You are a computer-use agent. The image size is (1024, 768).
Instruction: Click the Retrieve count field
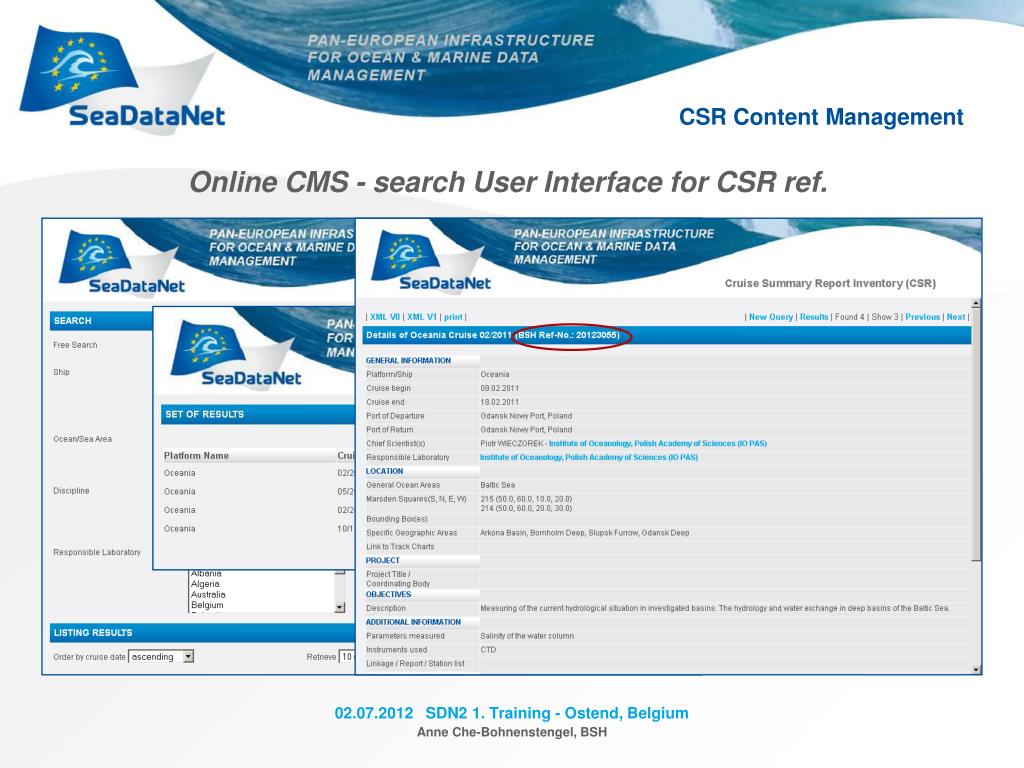[346, 656]
